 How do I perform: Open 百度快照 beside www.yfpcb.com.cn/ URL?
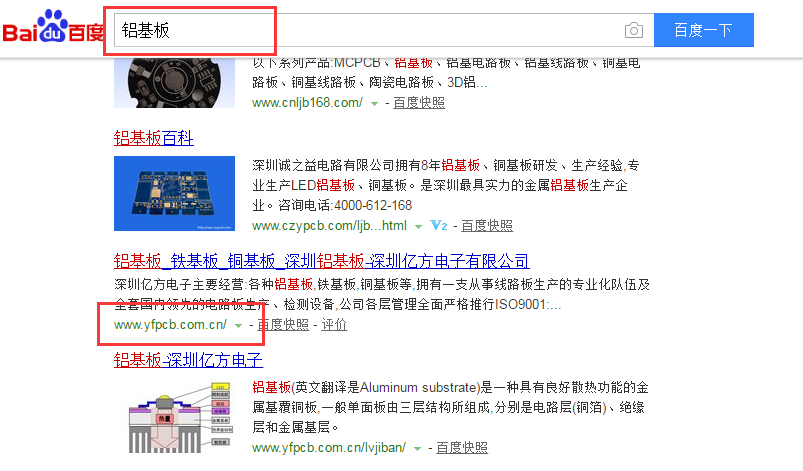point(283,325)
